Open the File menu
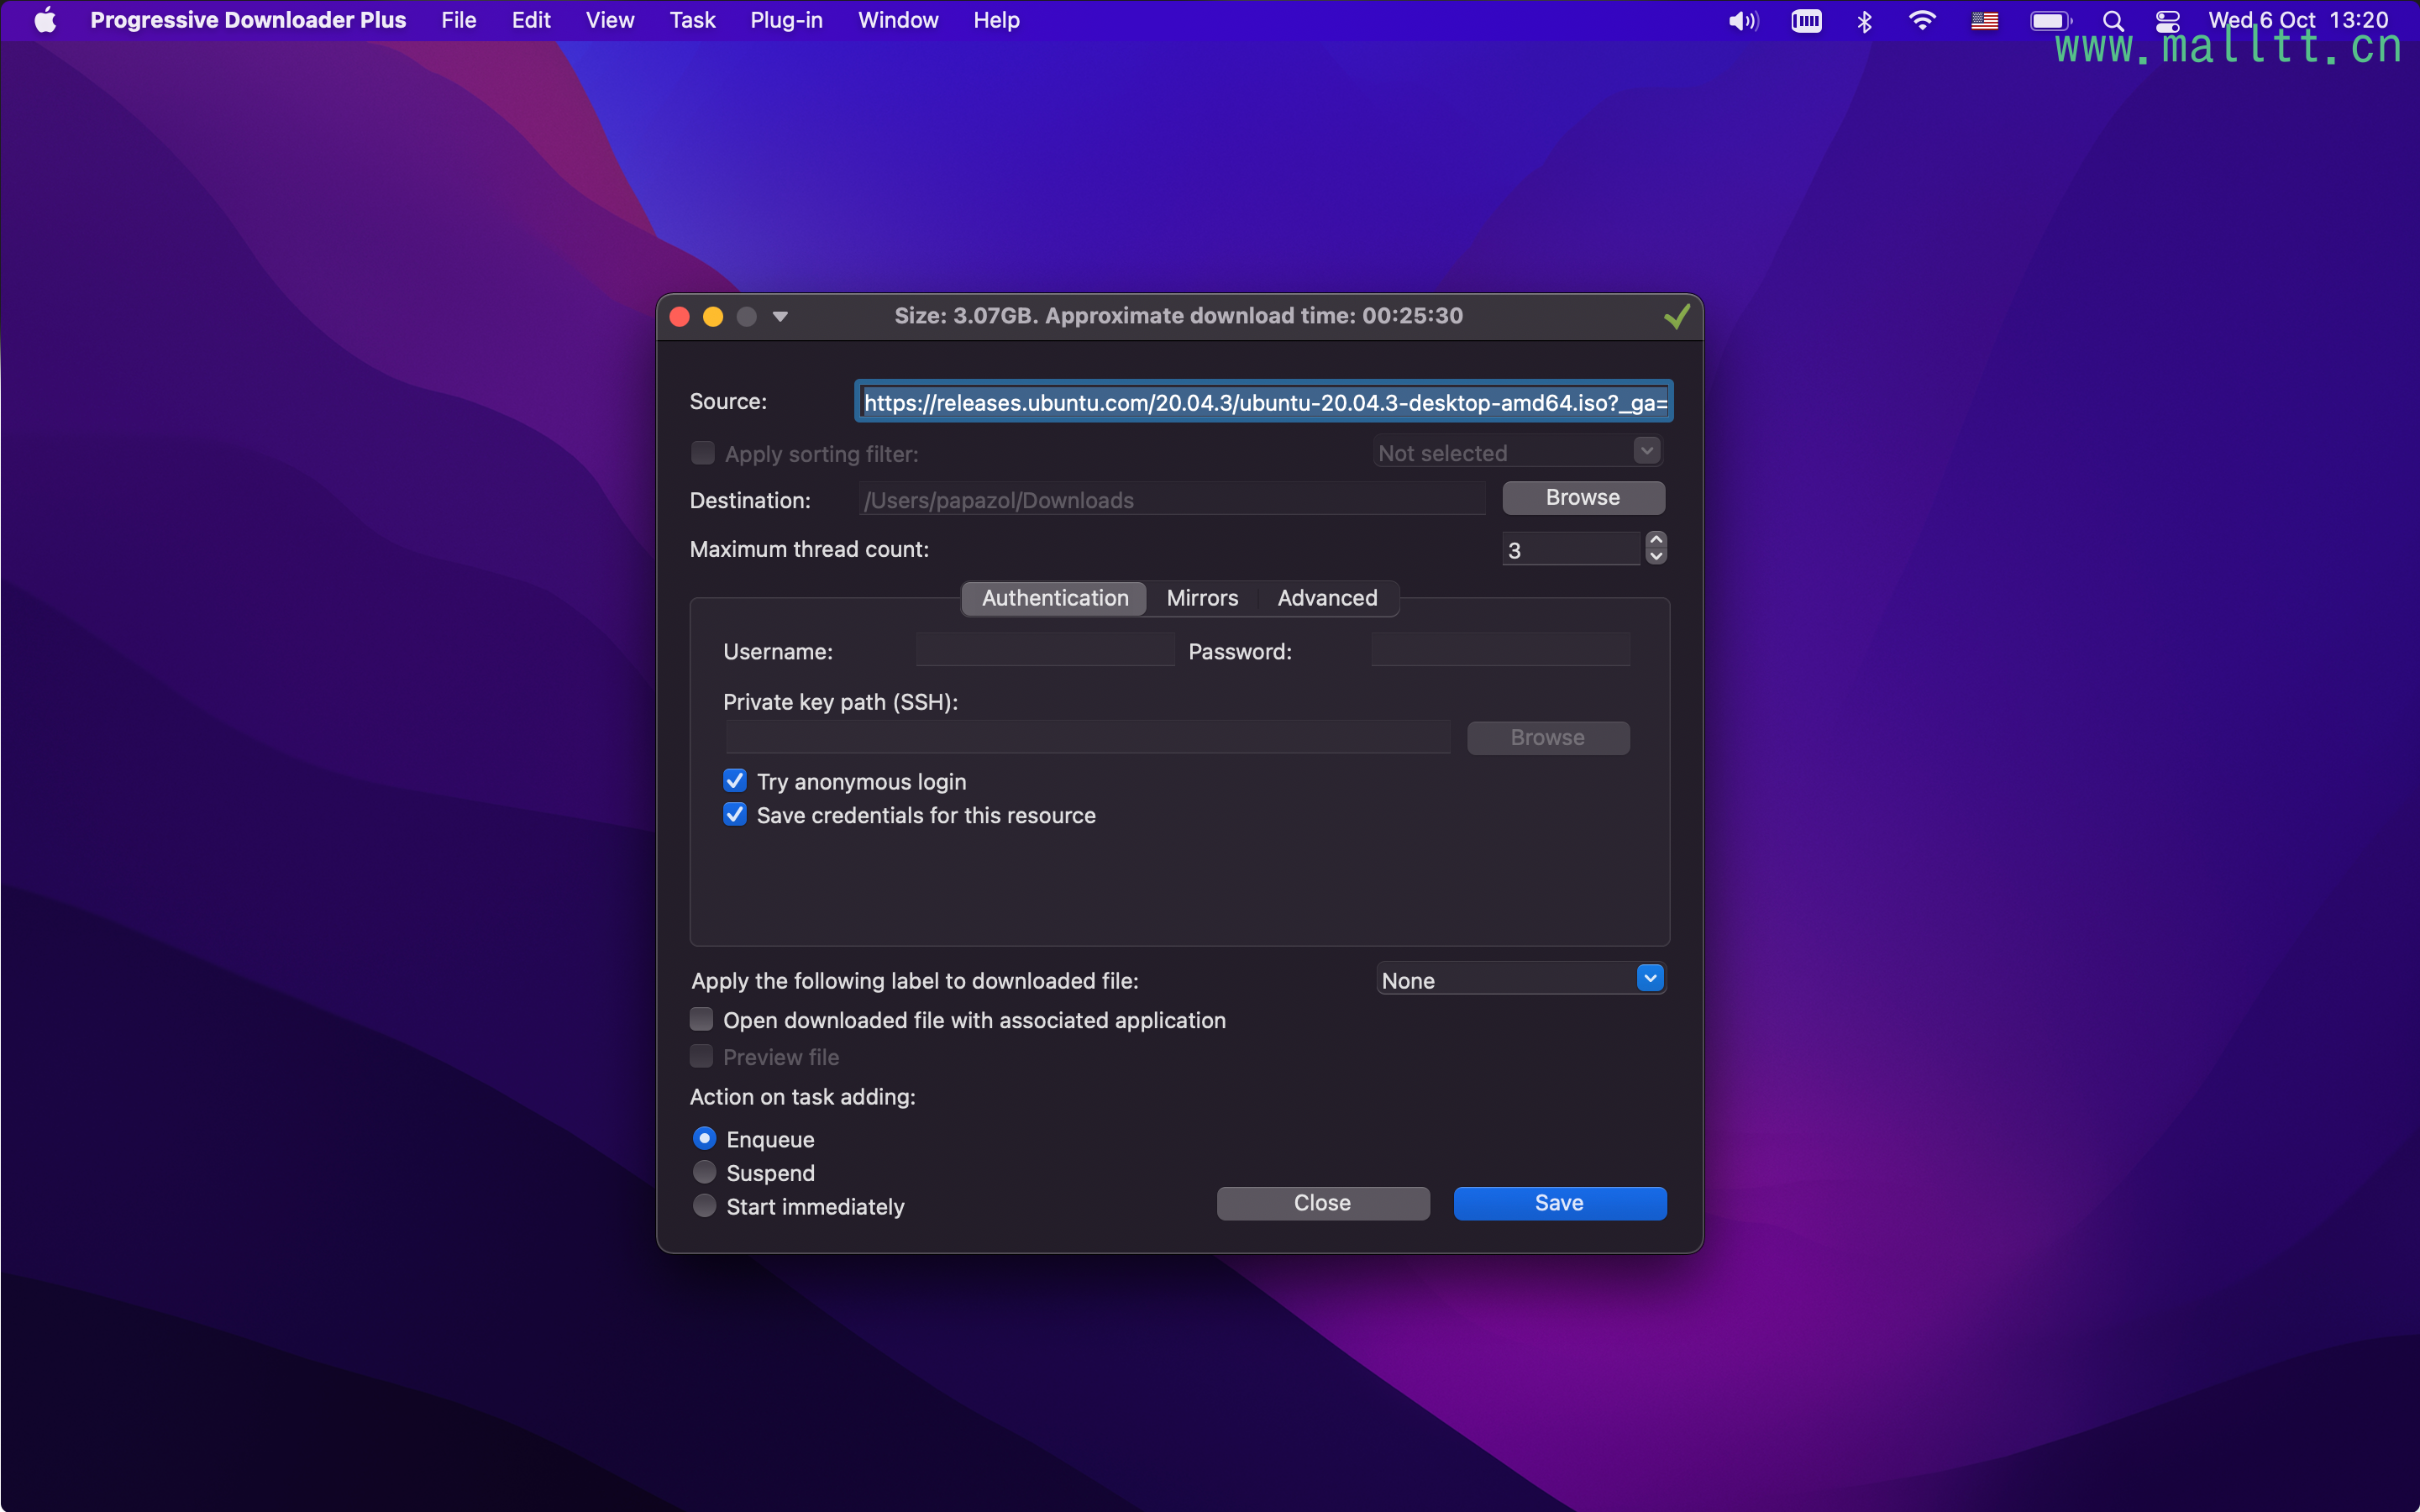This screenshot has width=2420, height=1512. coord(459,20)
